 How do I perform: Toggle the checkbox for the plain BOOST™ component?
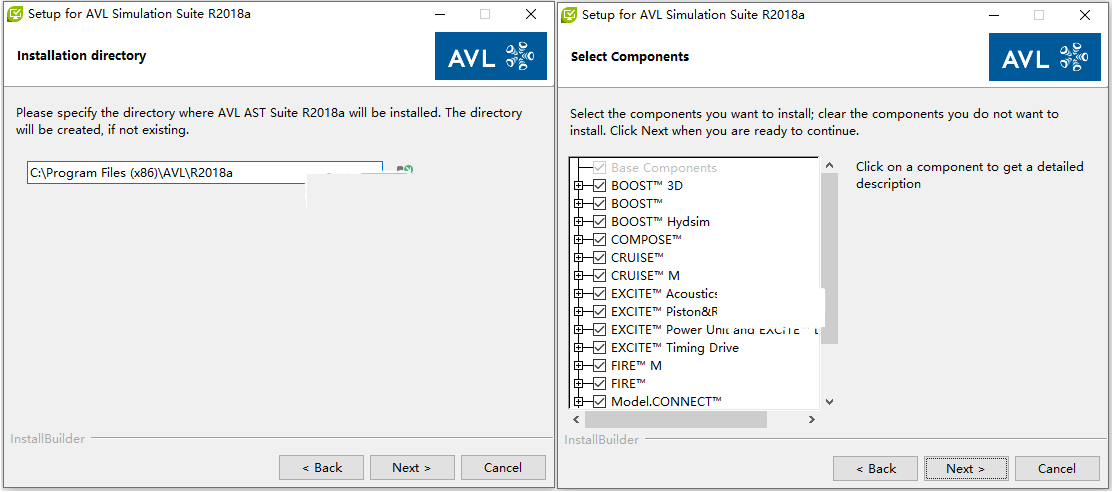599,203
